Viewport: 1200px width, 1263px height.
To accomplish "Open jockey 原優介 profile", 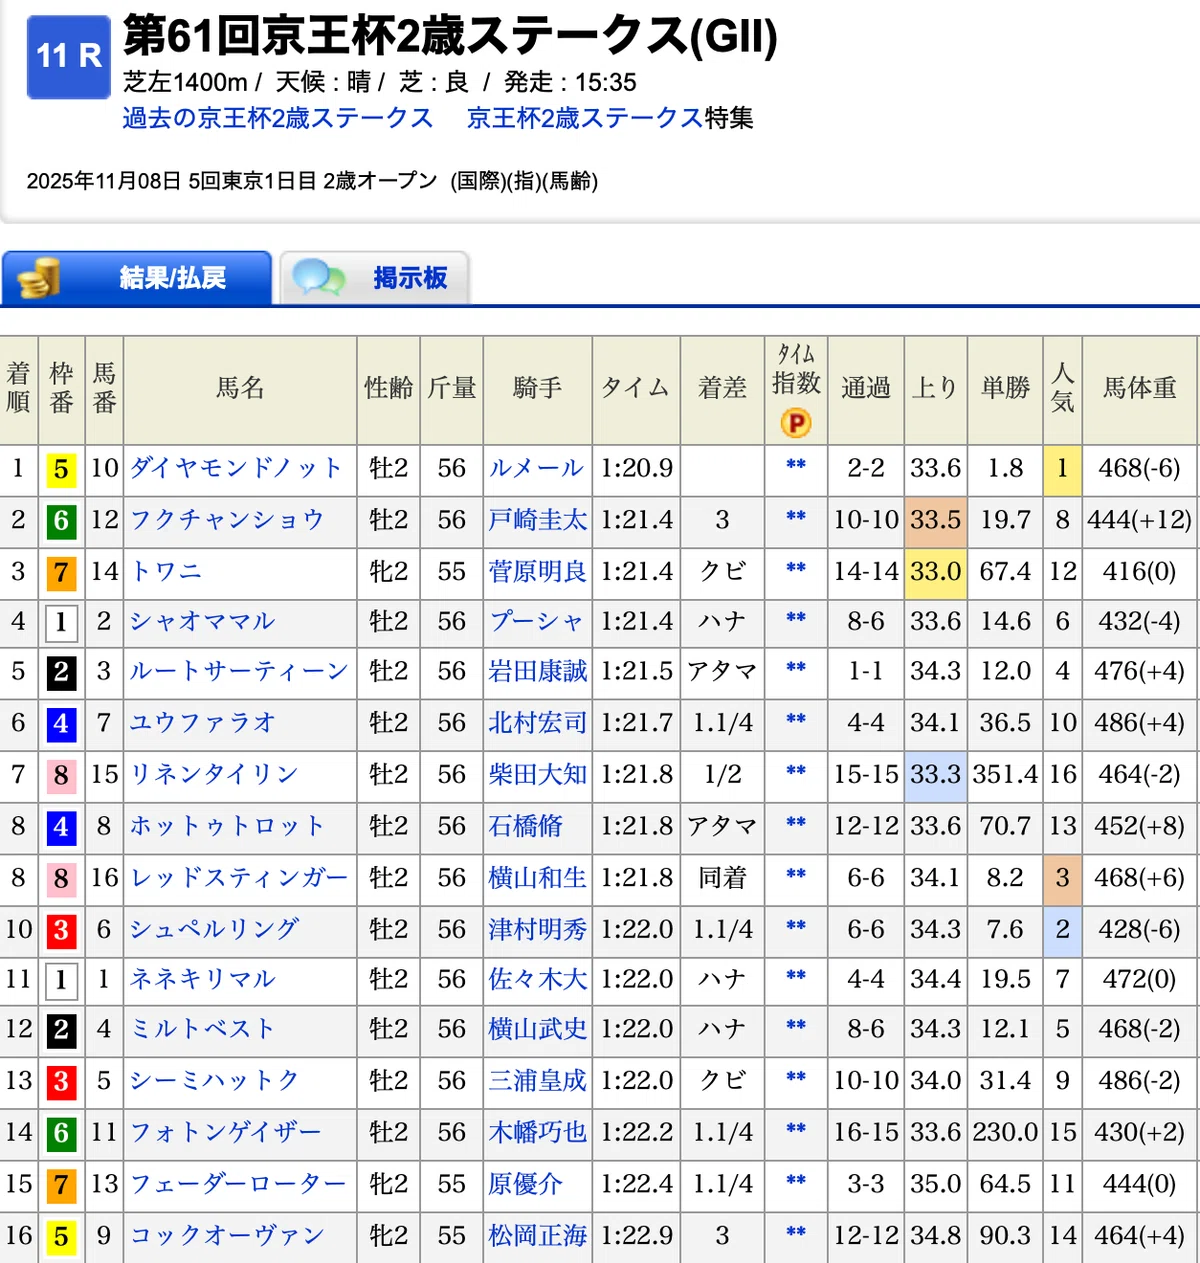I will [x=525, y=1184].
